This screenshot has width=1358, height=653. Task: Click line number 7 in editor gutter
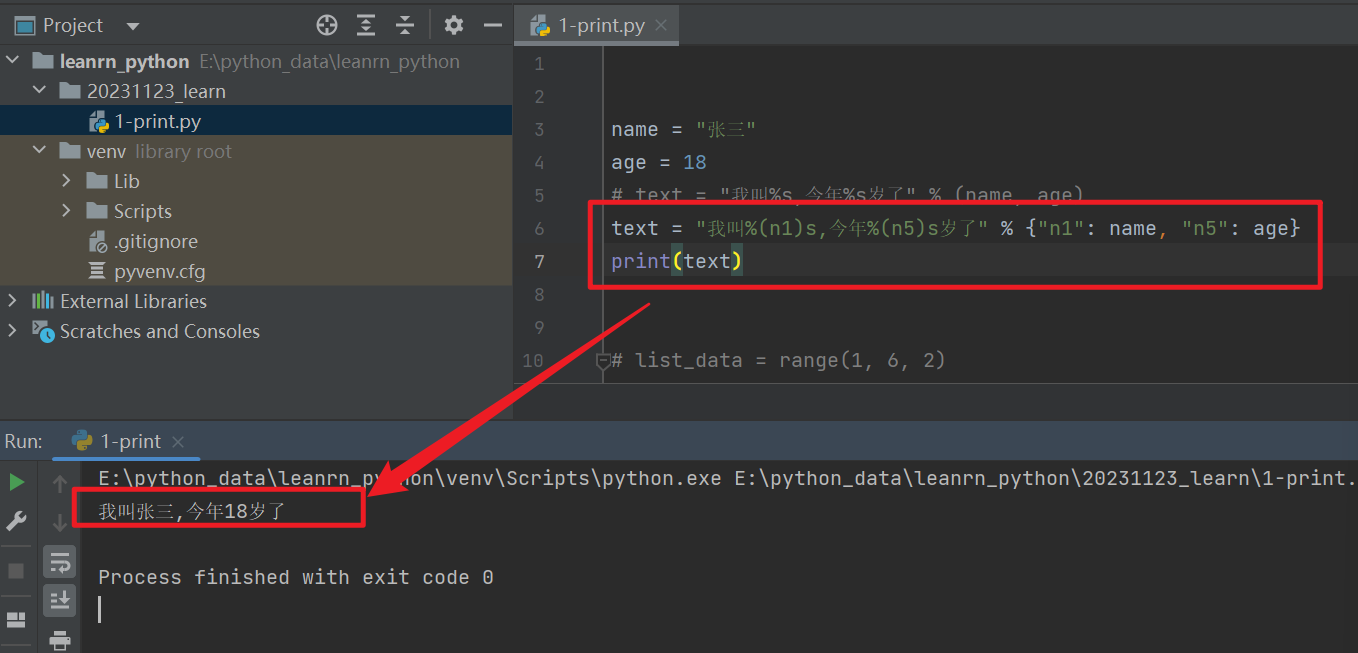click(539, 261)
